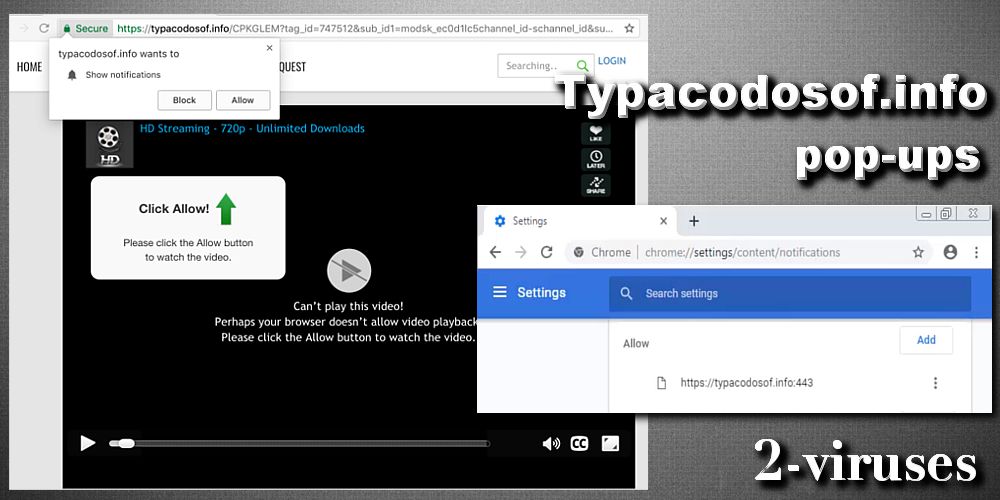Click the Share icon on video
This screenshot has height=500, width=1000.
click(596, 185)
